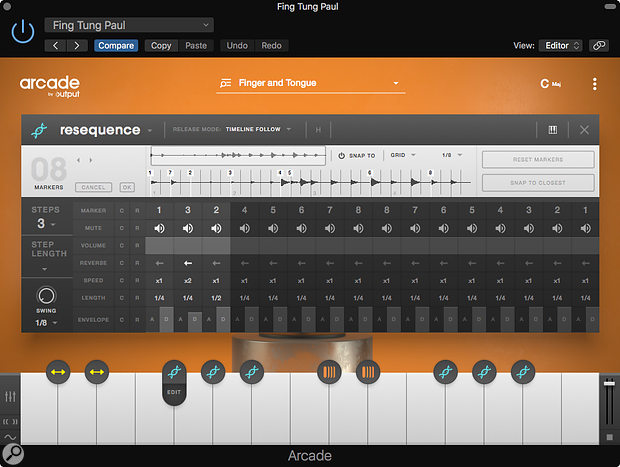This screenshot has width=620, height=467.
Task: Open the Fing Tung Paul preset dropdown
Action: click(x=129, y=25)
